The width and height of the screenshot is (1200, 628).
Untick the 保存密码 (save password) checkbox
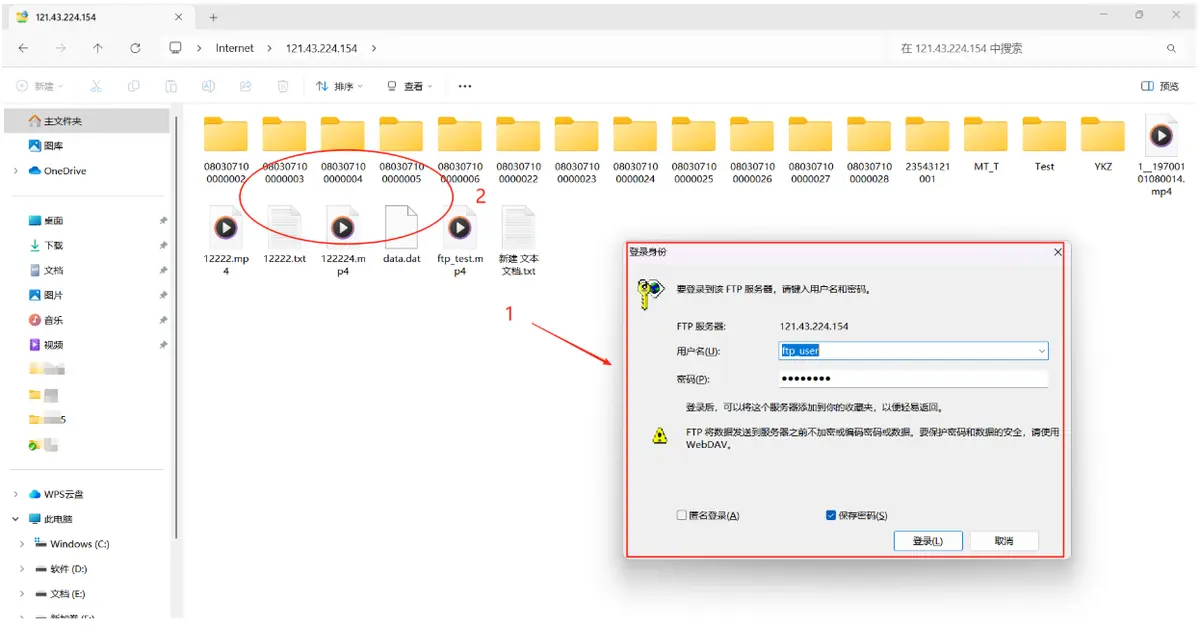(831, 515)
